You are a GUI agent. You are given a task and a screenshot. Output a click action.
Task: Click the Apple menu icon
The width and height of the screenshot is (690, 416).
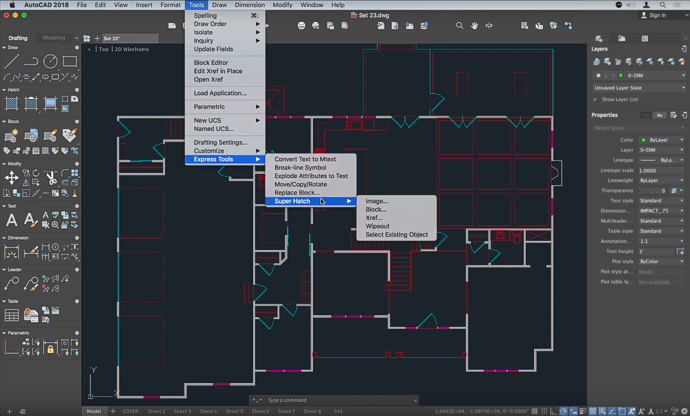pos(12,5)
